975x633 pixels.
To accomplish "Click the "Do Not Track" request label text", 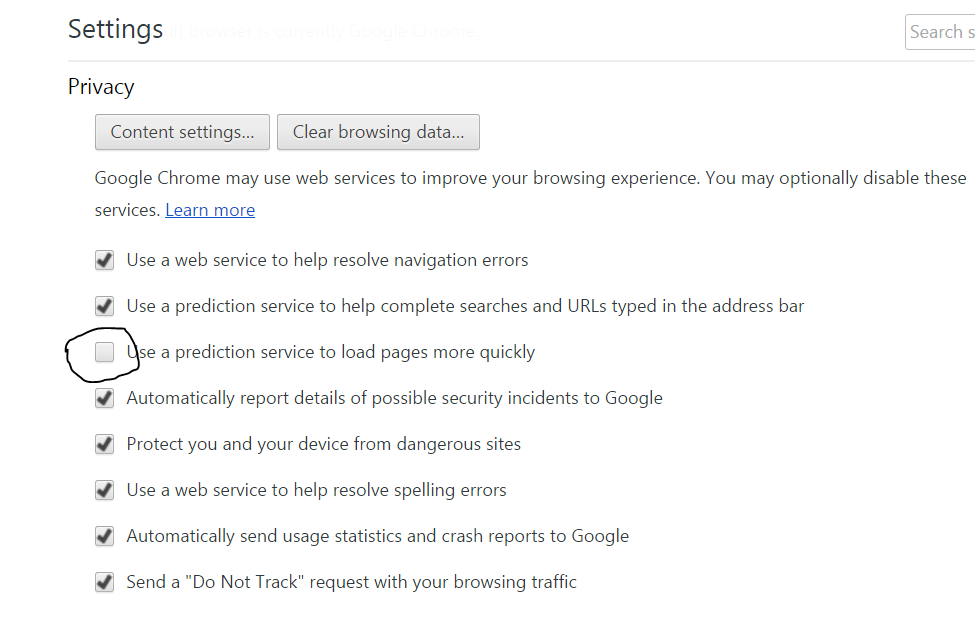I will click(x=351, y=582).
